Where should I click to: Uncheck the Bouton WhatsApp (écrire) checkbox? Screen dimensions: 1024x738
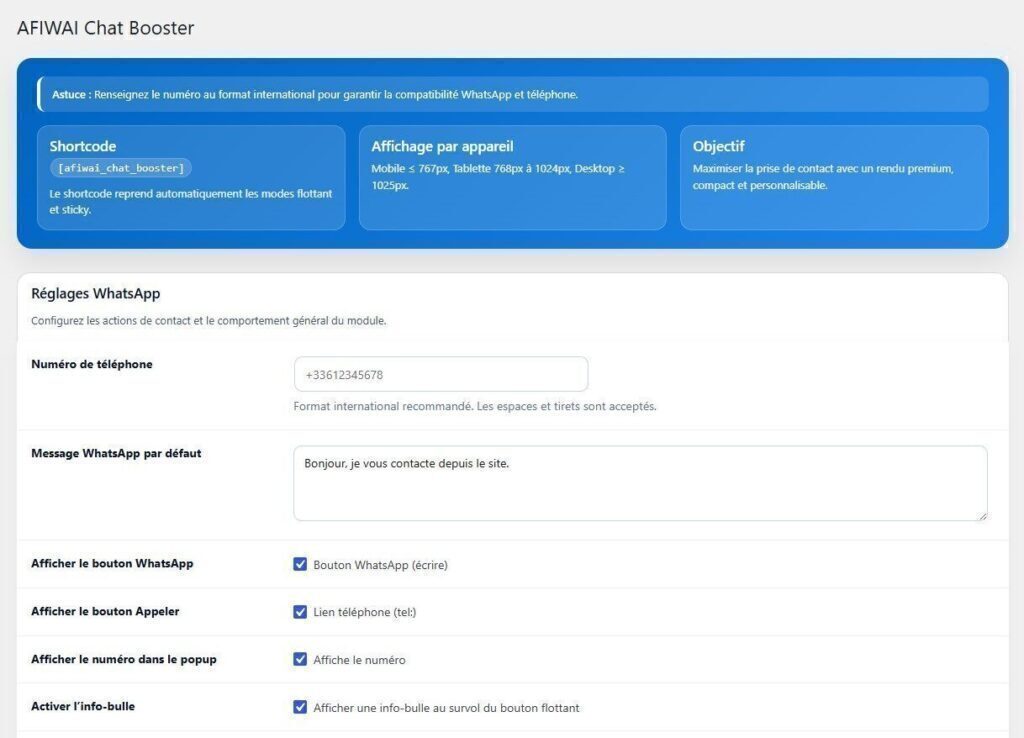point(300,564)
